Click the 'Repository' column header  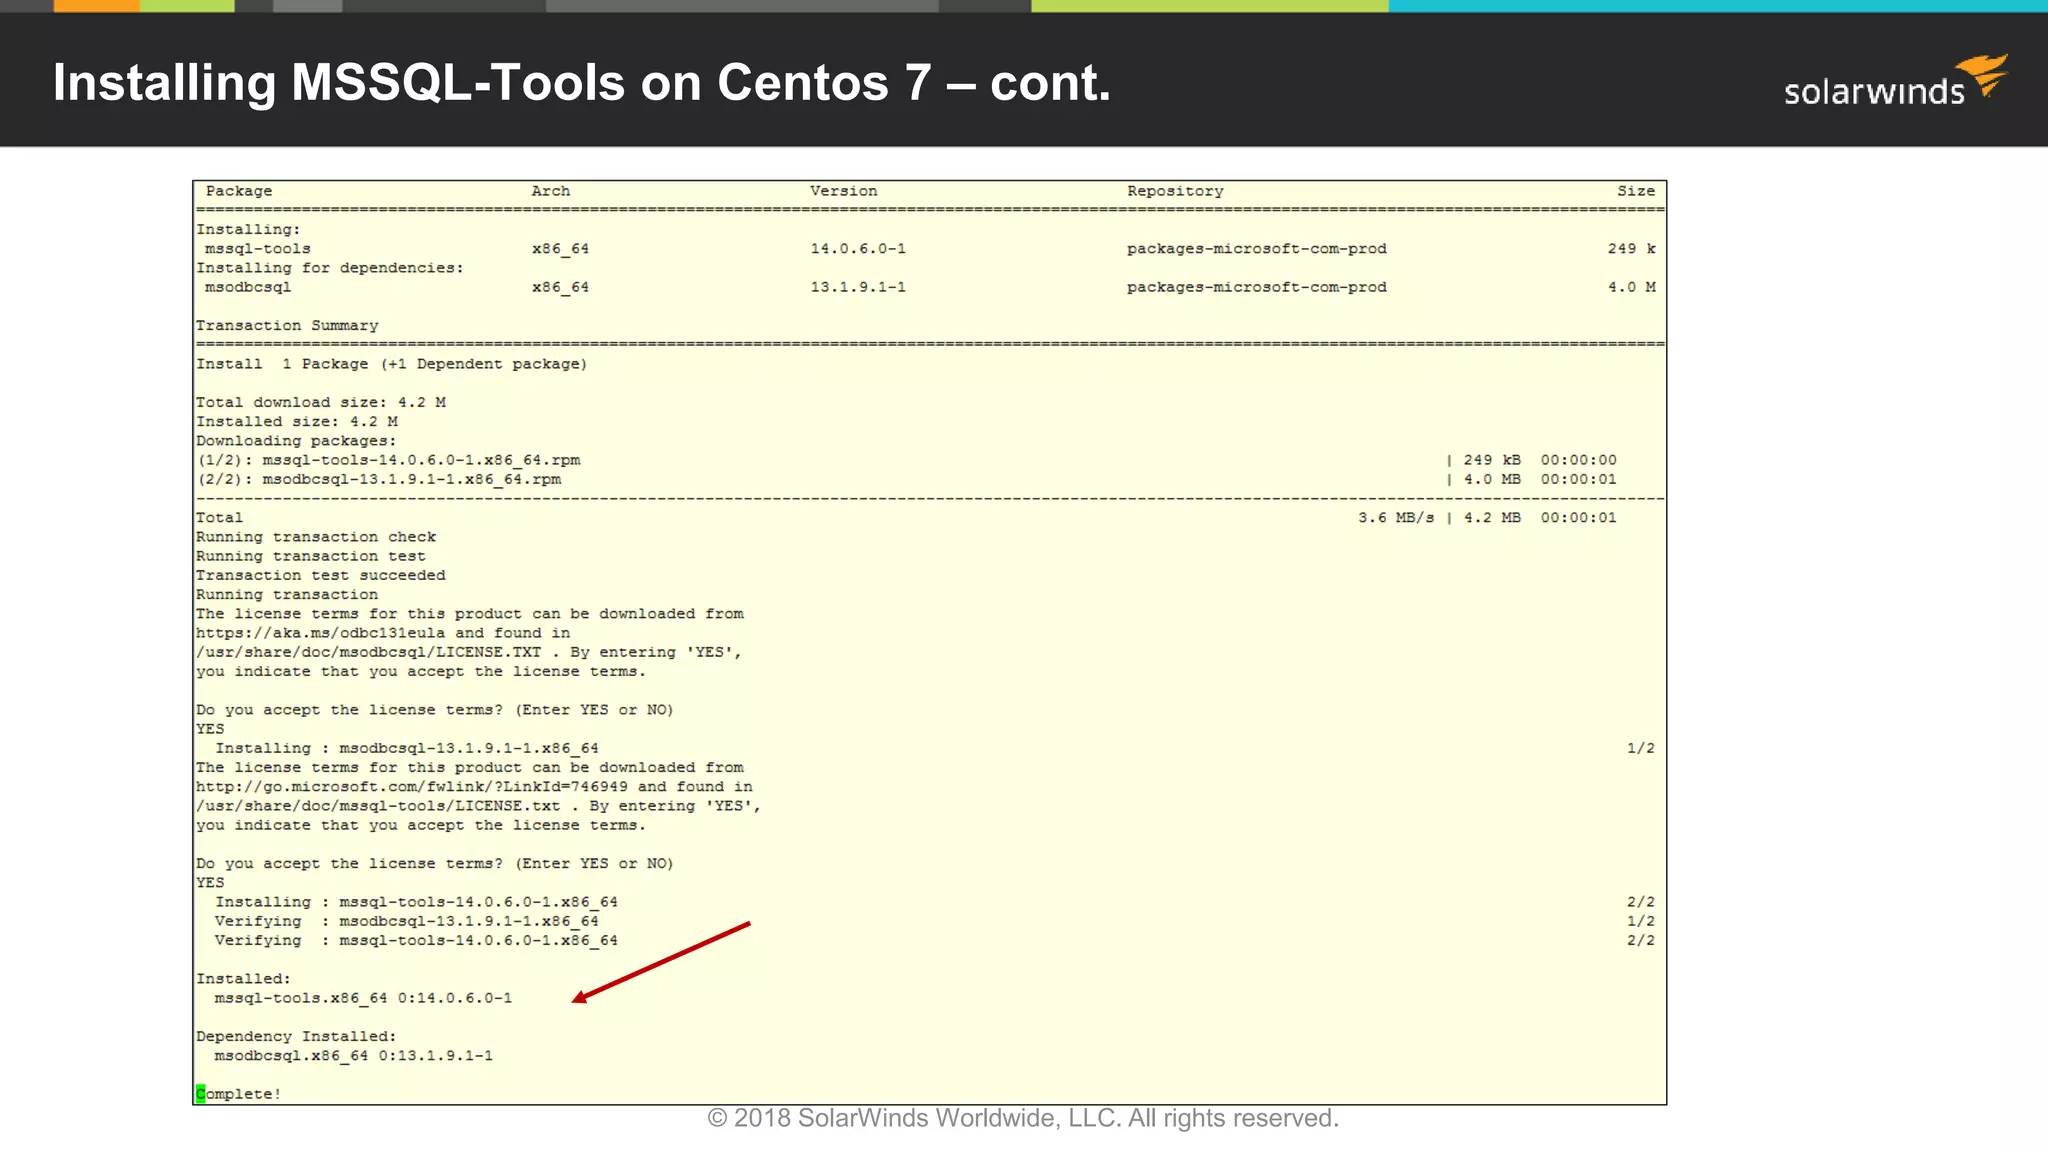click(1175, 191)
